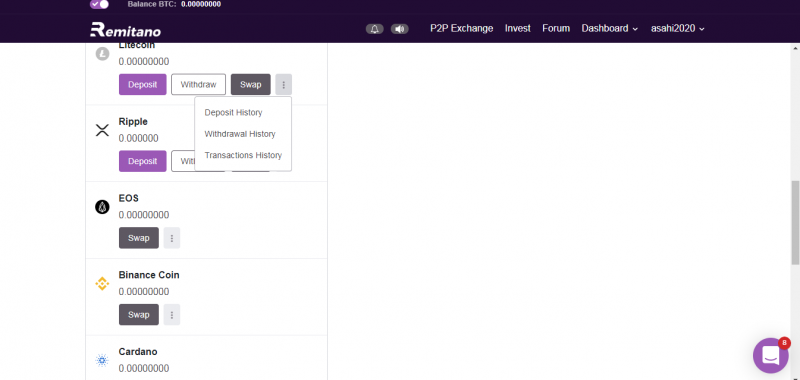800x380 pixels.
Task: Click the Ripple coin name
Action: [x=133, y=122]
